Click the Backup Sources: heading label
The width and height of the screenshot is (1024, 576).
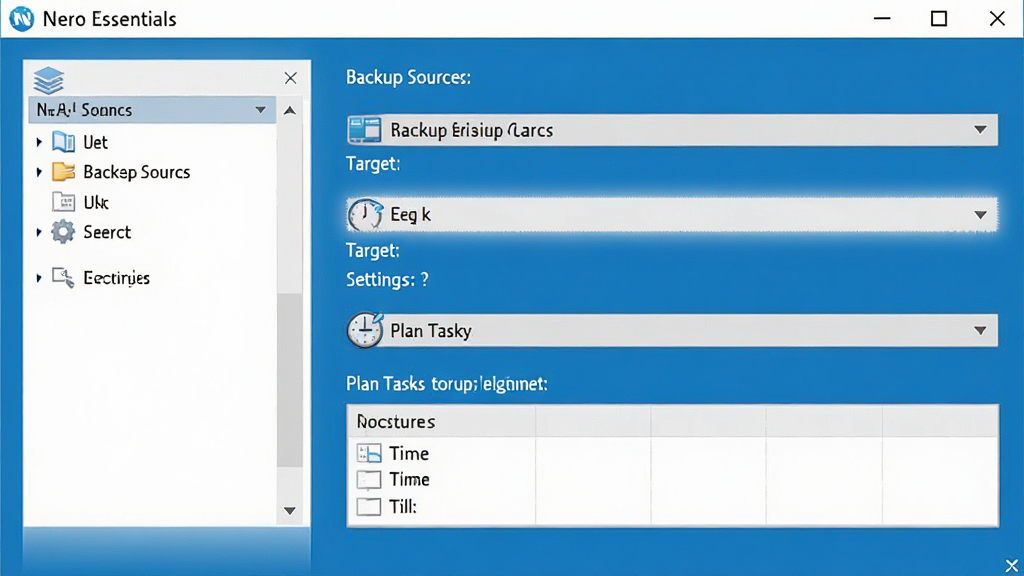coord(408,77)
